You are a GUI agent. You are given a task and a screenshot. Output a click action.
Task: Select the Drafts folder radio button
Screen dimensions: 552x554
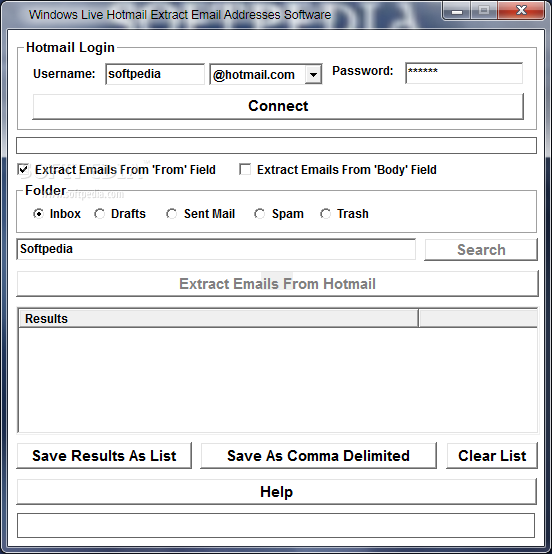click(99, 214)
